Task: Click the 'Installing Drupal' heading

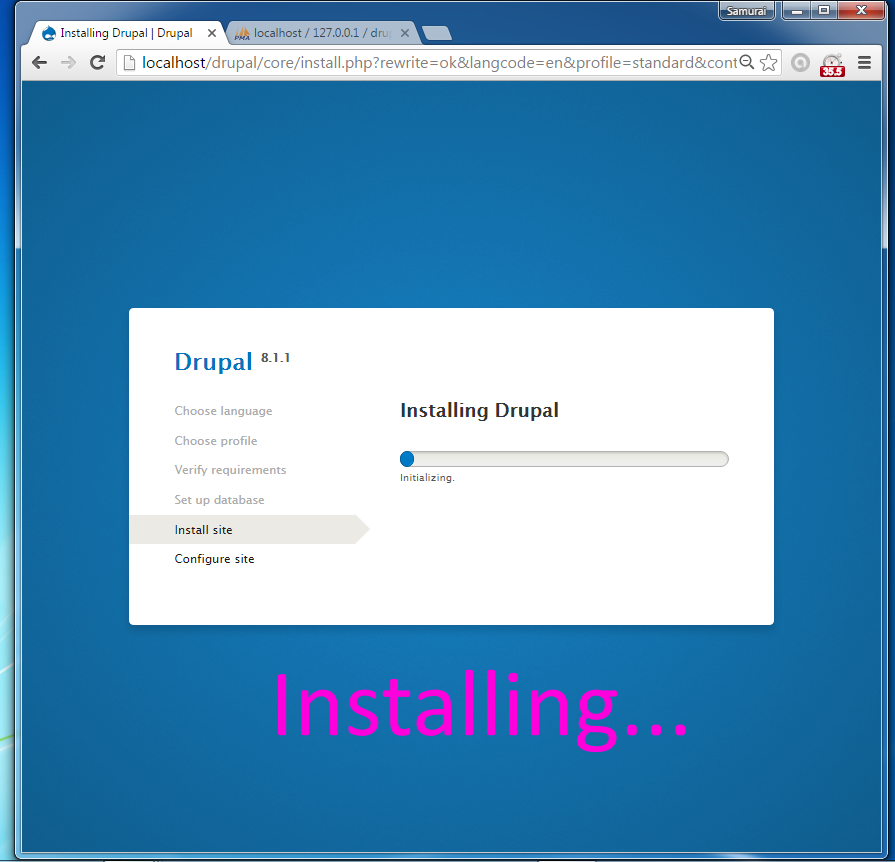Action: [479, 410]
